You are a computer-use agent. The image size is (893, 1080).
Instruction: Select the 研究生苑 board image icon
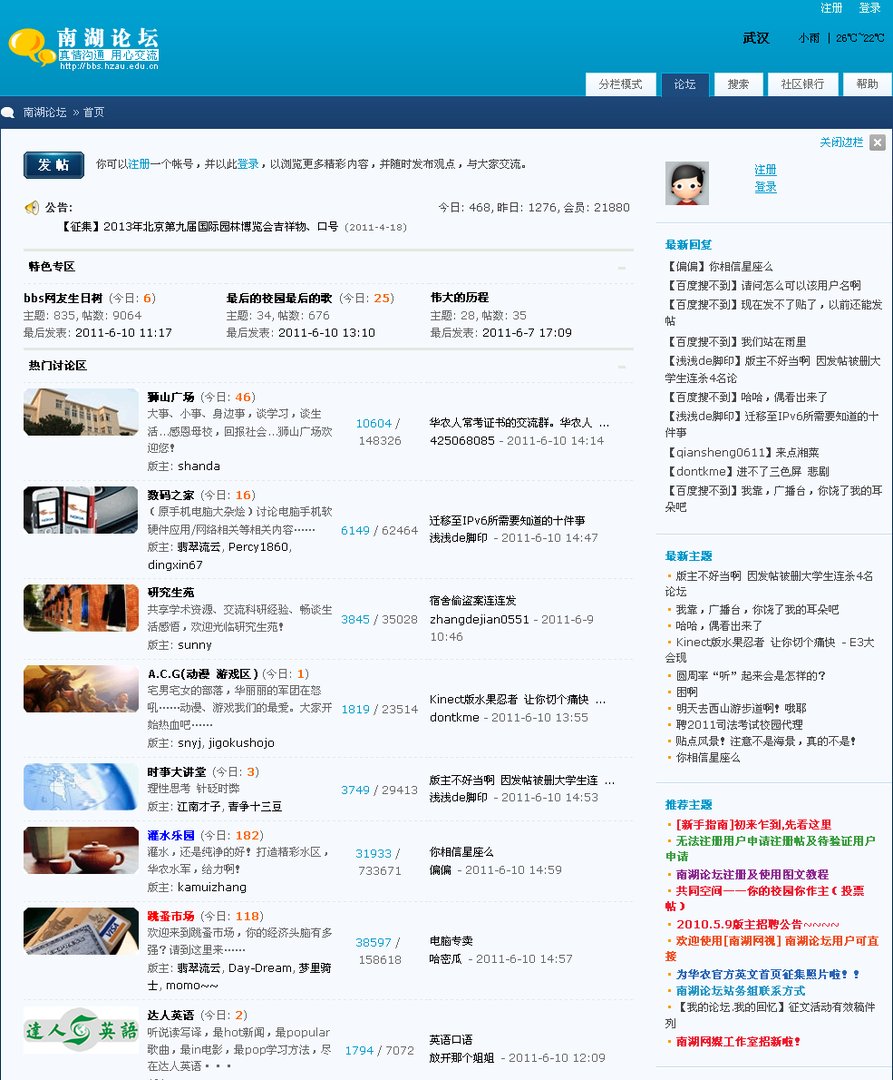point(80,608)
